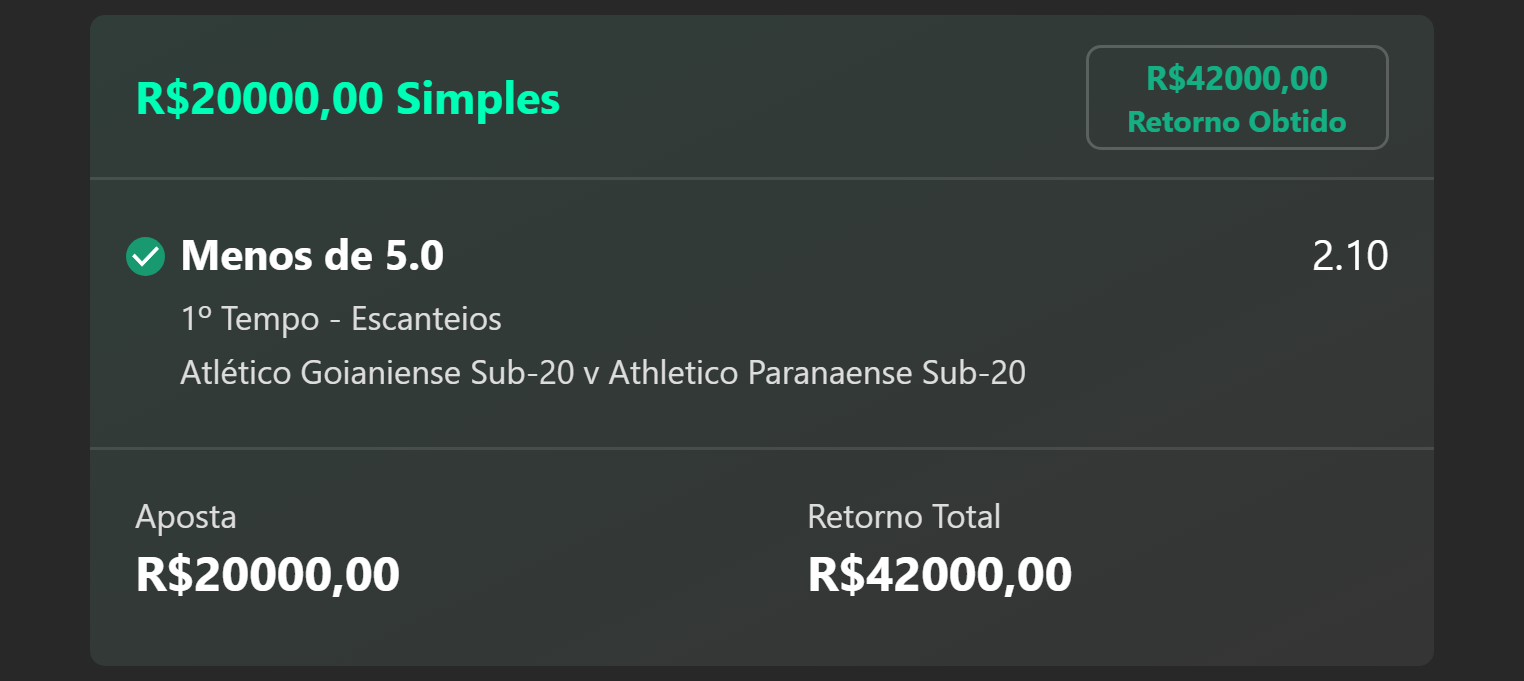Open the Atlético Goianiense Sub-20 team name
Image resolution: width=1524 pixels, height=681 pixels.
tap(377, 373)
